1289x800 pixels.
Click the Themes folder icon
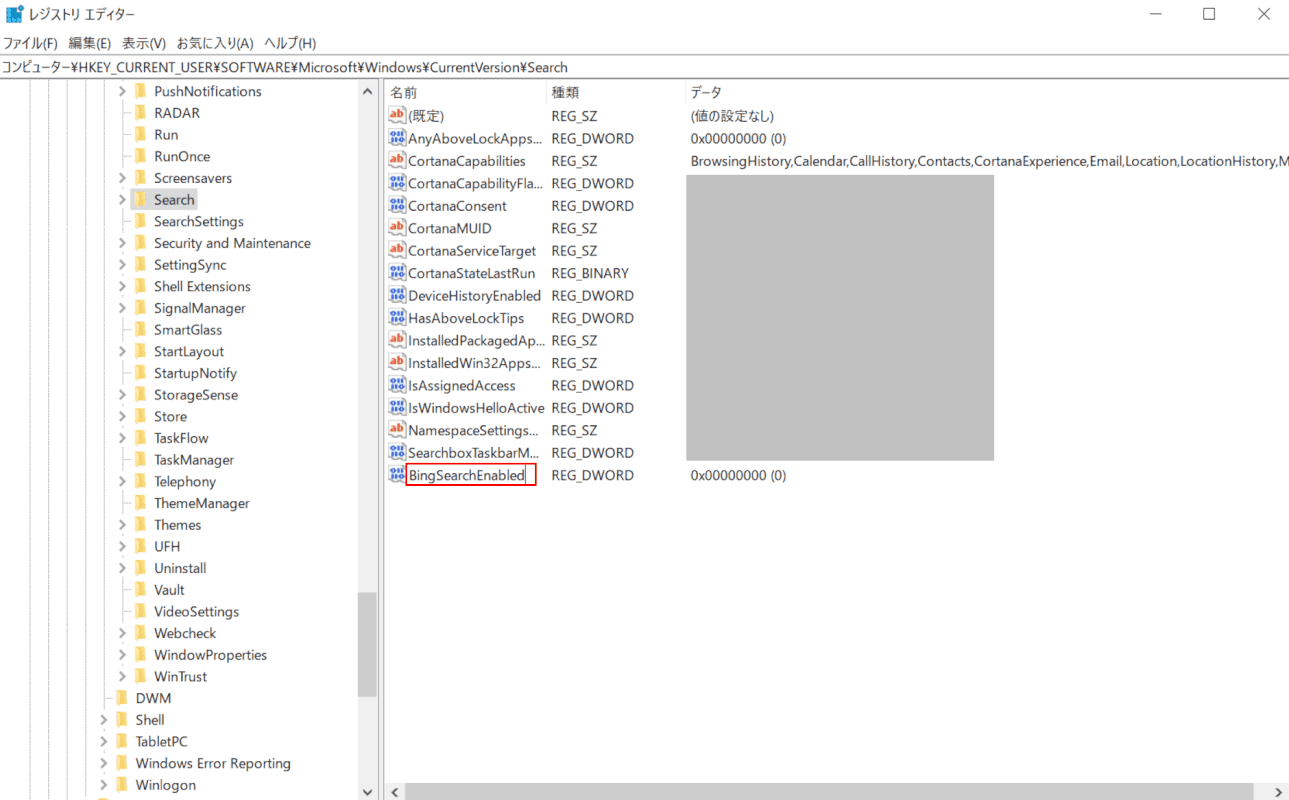141,525
